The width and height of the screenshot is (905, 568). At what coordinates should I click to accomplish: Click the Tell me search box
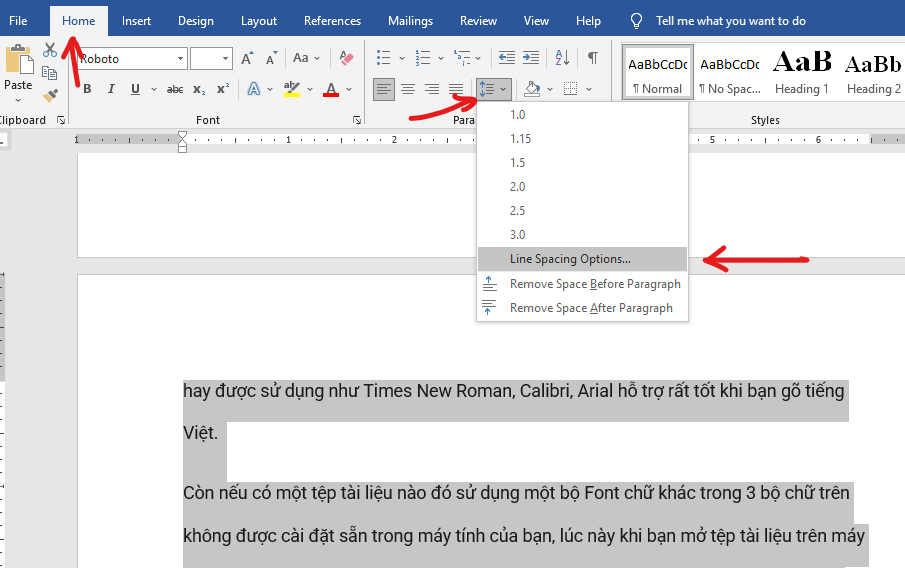(731, 21)
